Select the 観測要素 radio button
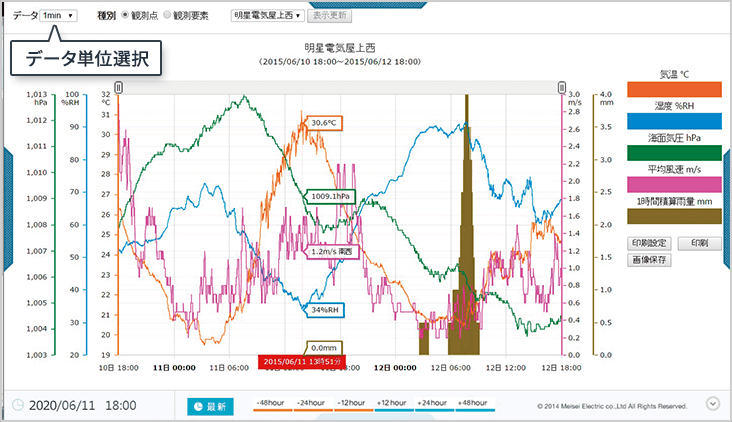 167,16
